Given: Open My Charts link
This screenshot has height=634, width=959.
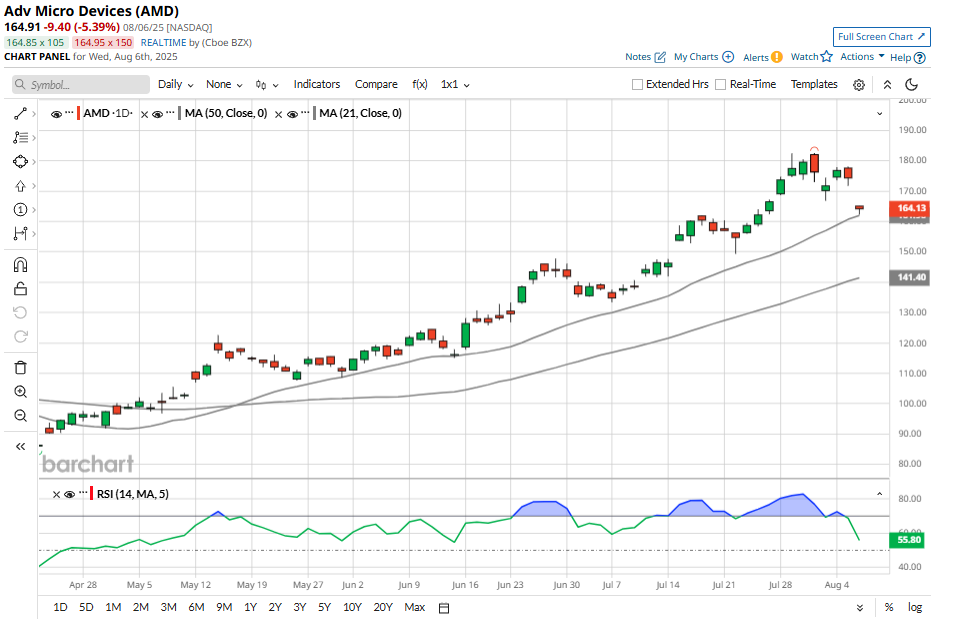Looking at the screenshot, I should pos(704,57).
